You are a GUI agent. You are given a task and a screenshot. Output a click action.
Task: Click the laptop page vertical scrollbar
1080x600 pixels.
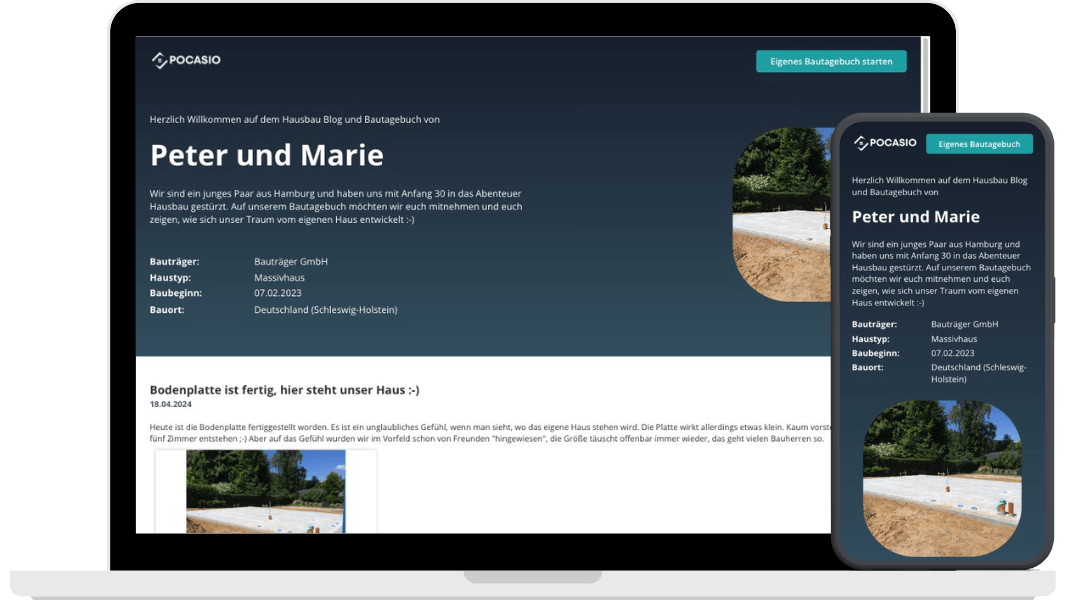click(925, 74)
